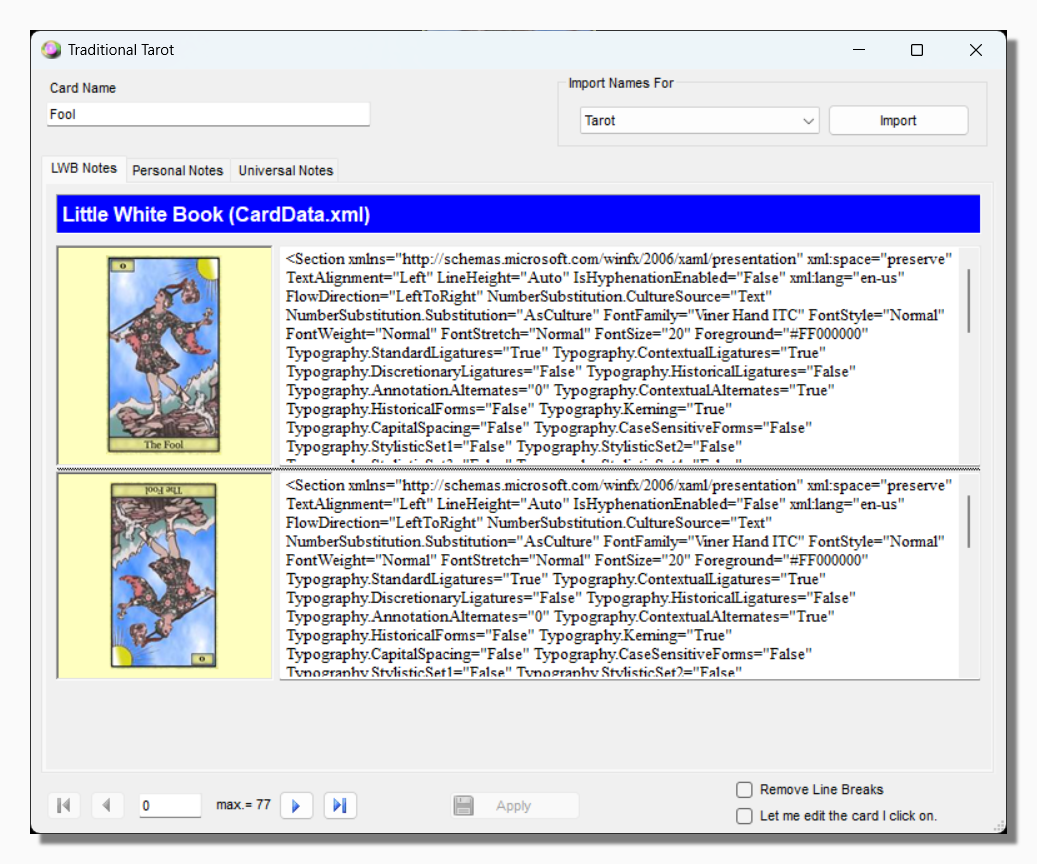Viewport: 1037px width, 864px height.
Task: Click the card number input field
Action: (x=170, y=805)
